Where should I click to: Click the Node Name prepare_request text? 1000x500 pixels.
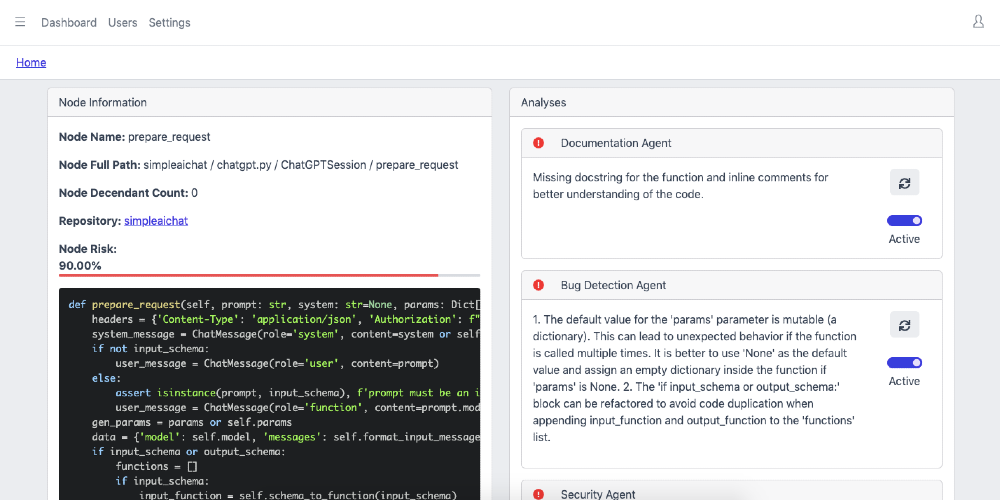coord(135,136)
